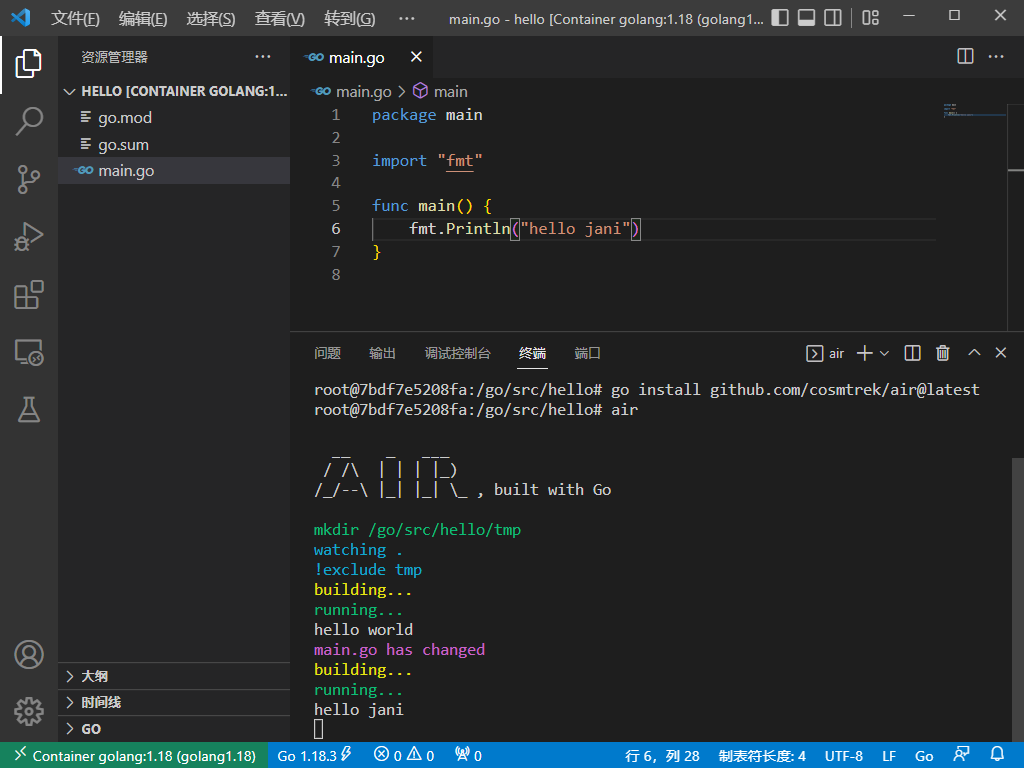This screenshot has height=768, width=1024.
Task: Click Go 1.18.3 version in status bar
Action: point(314,756)
